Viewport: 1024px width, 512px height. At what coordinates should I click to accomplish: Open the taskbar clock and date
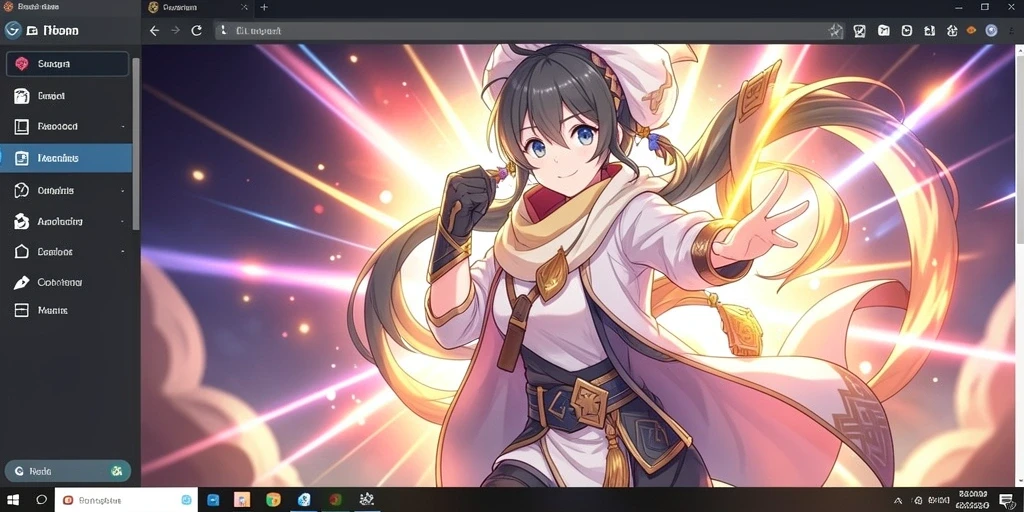tap(973, 500)
